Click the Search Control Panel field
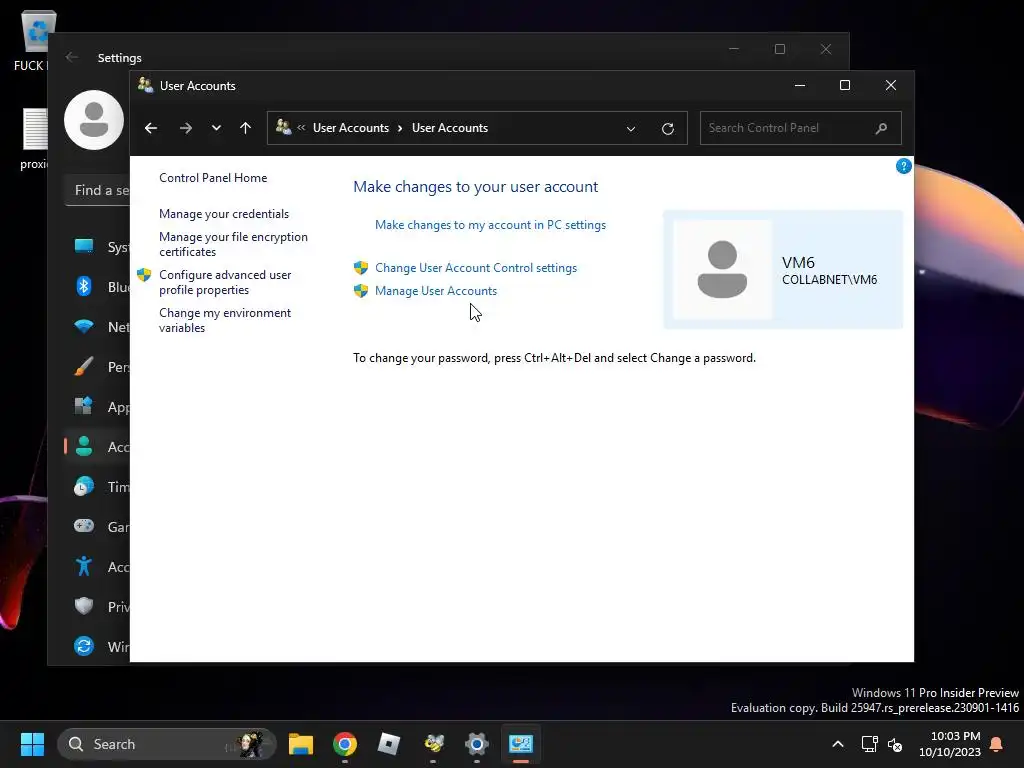This screenshot has height=768, width=1024. (x=801, y=128)
